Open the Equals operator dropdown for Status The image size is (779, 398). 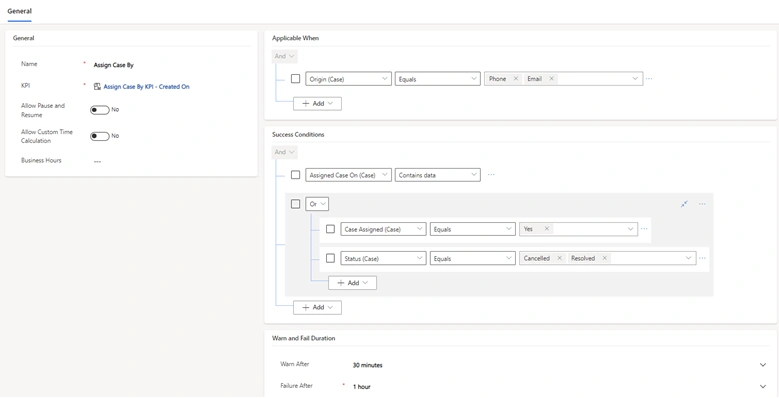click(472, 258)
